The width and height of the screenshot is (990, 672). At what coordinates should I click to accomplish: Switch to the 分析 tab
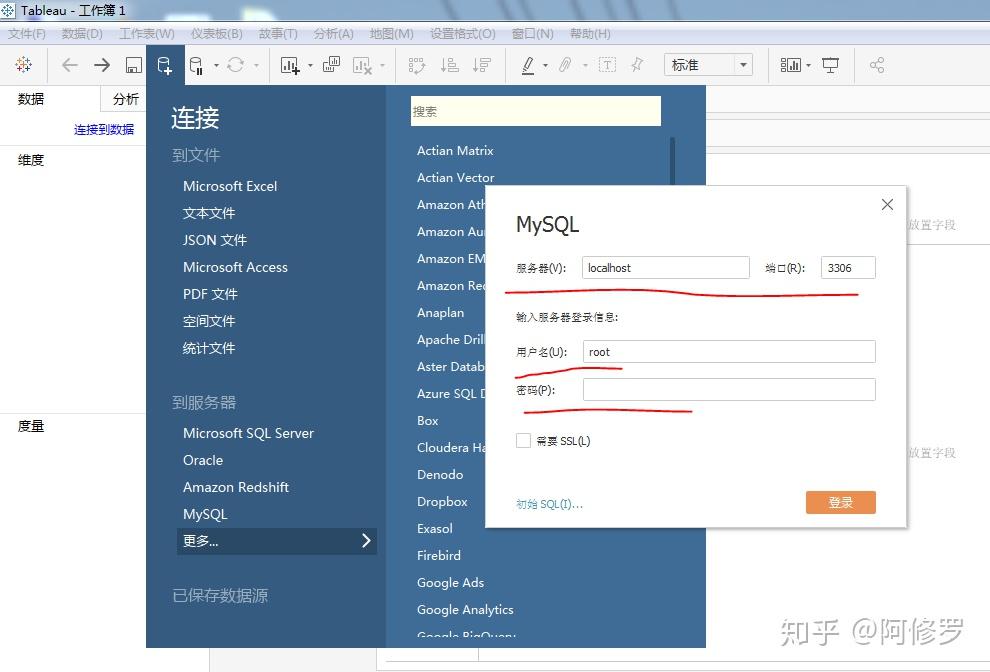[x=124, y=99]
